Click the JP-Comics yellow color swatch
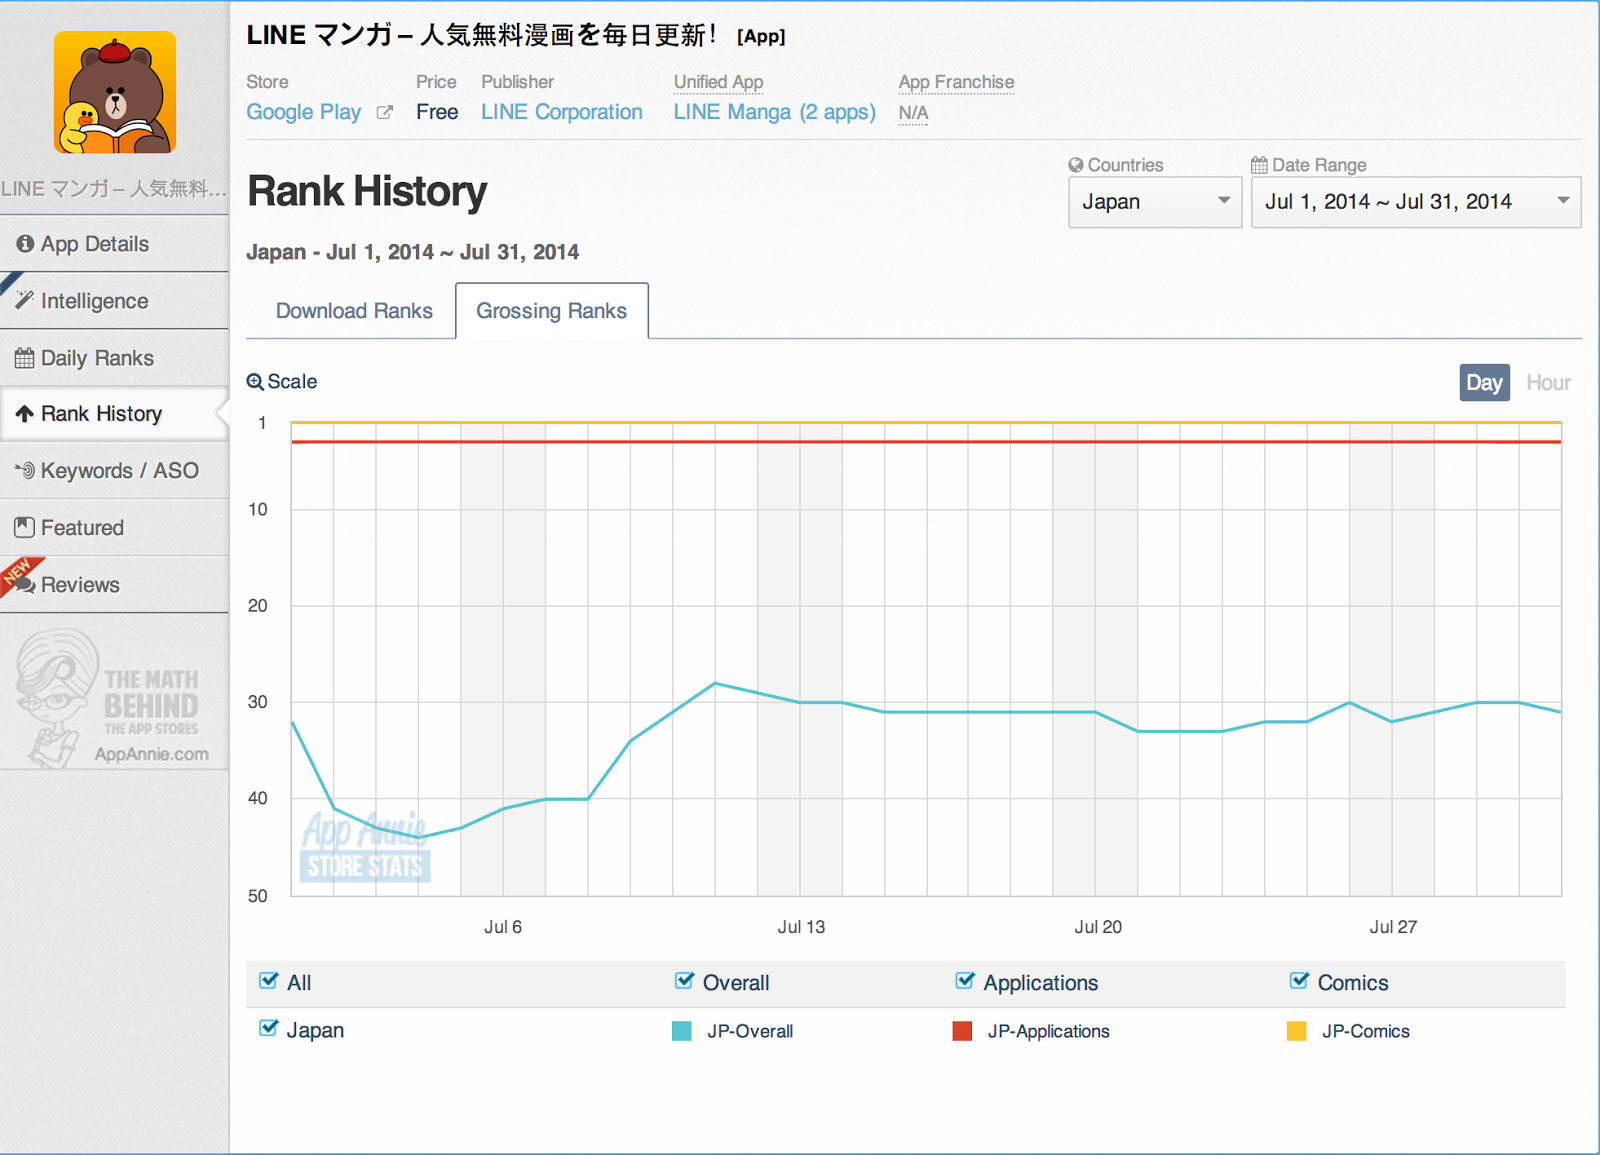 1296,1031
